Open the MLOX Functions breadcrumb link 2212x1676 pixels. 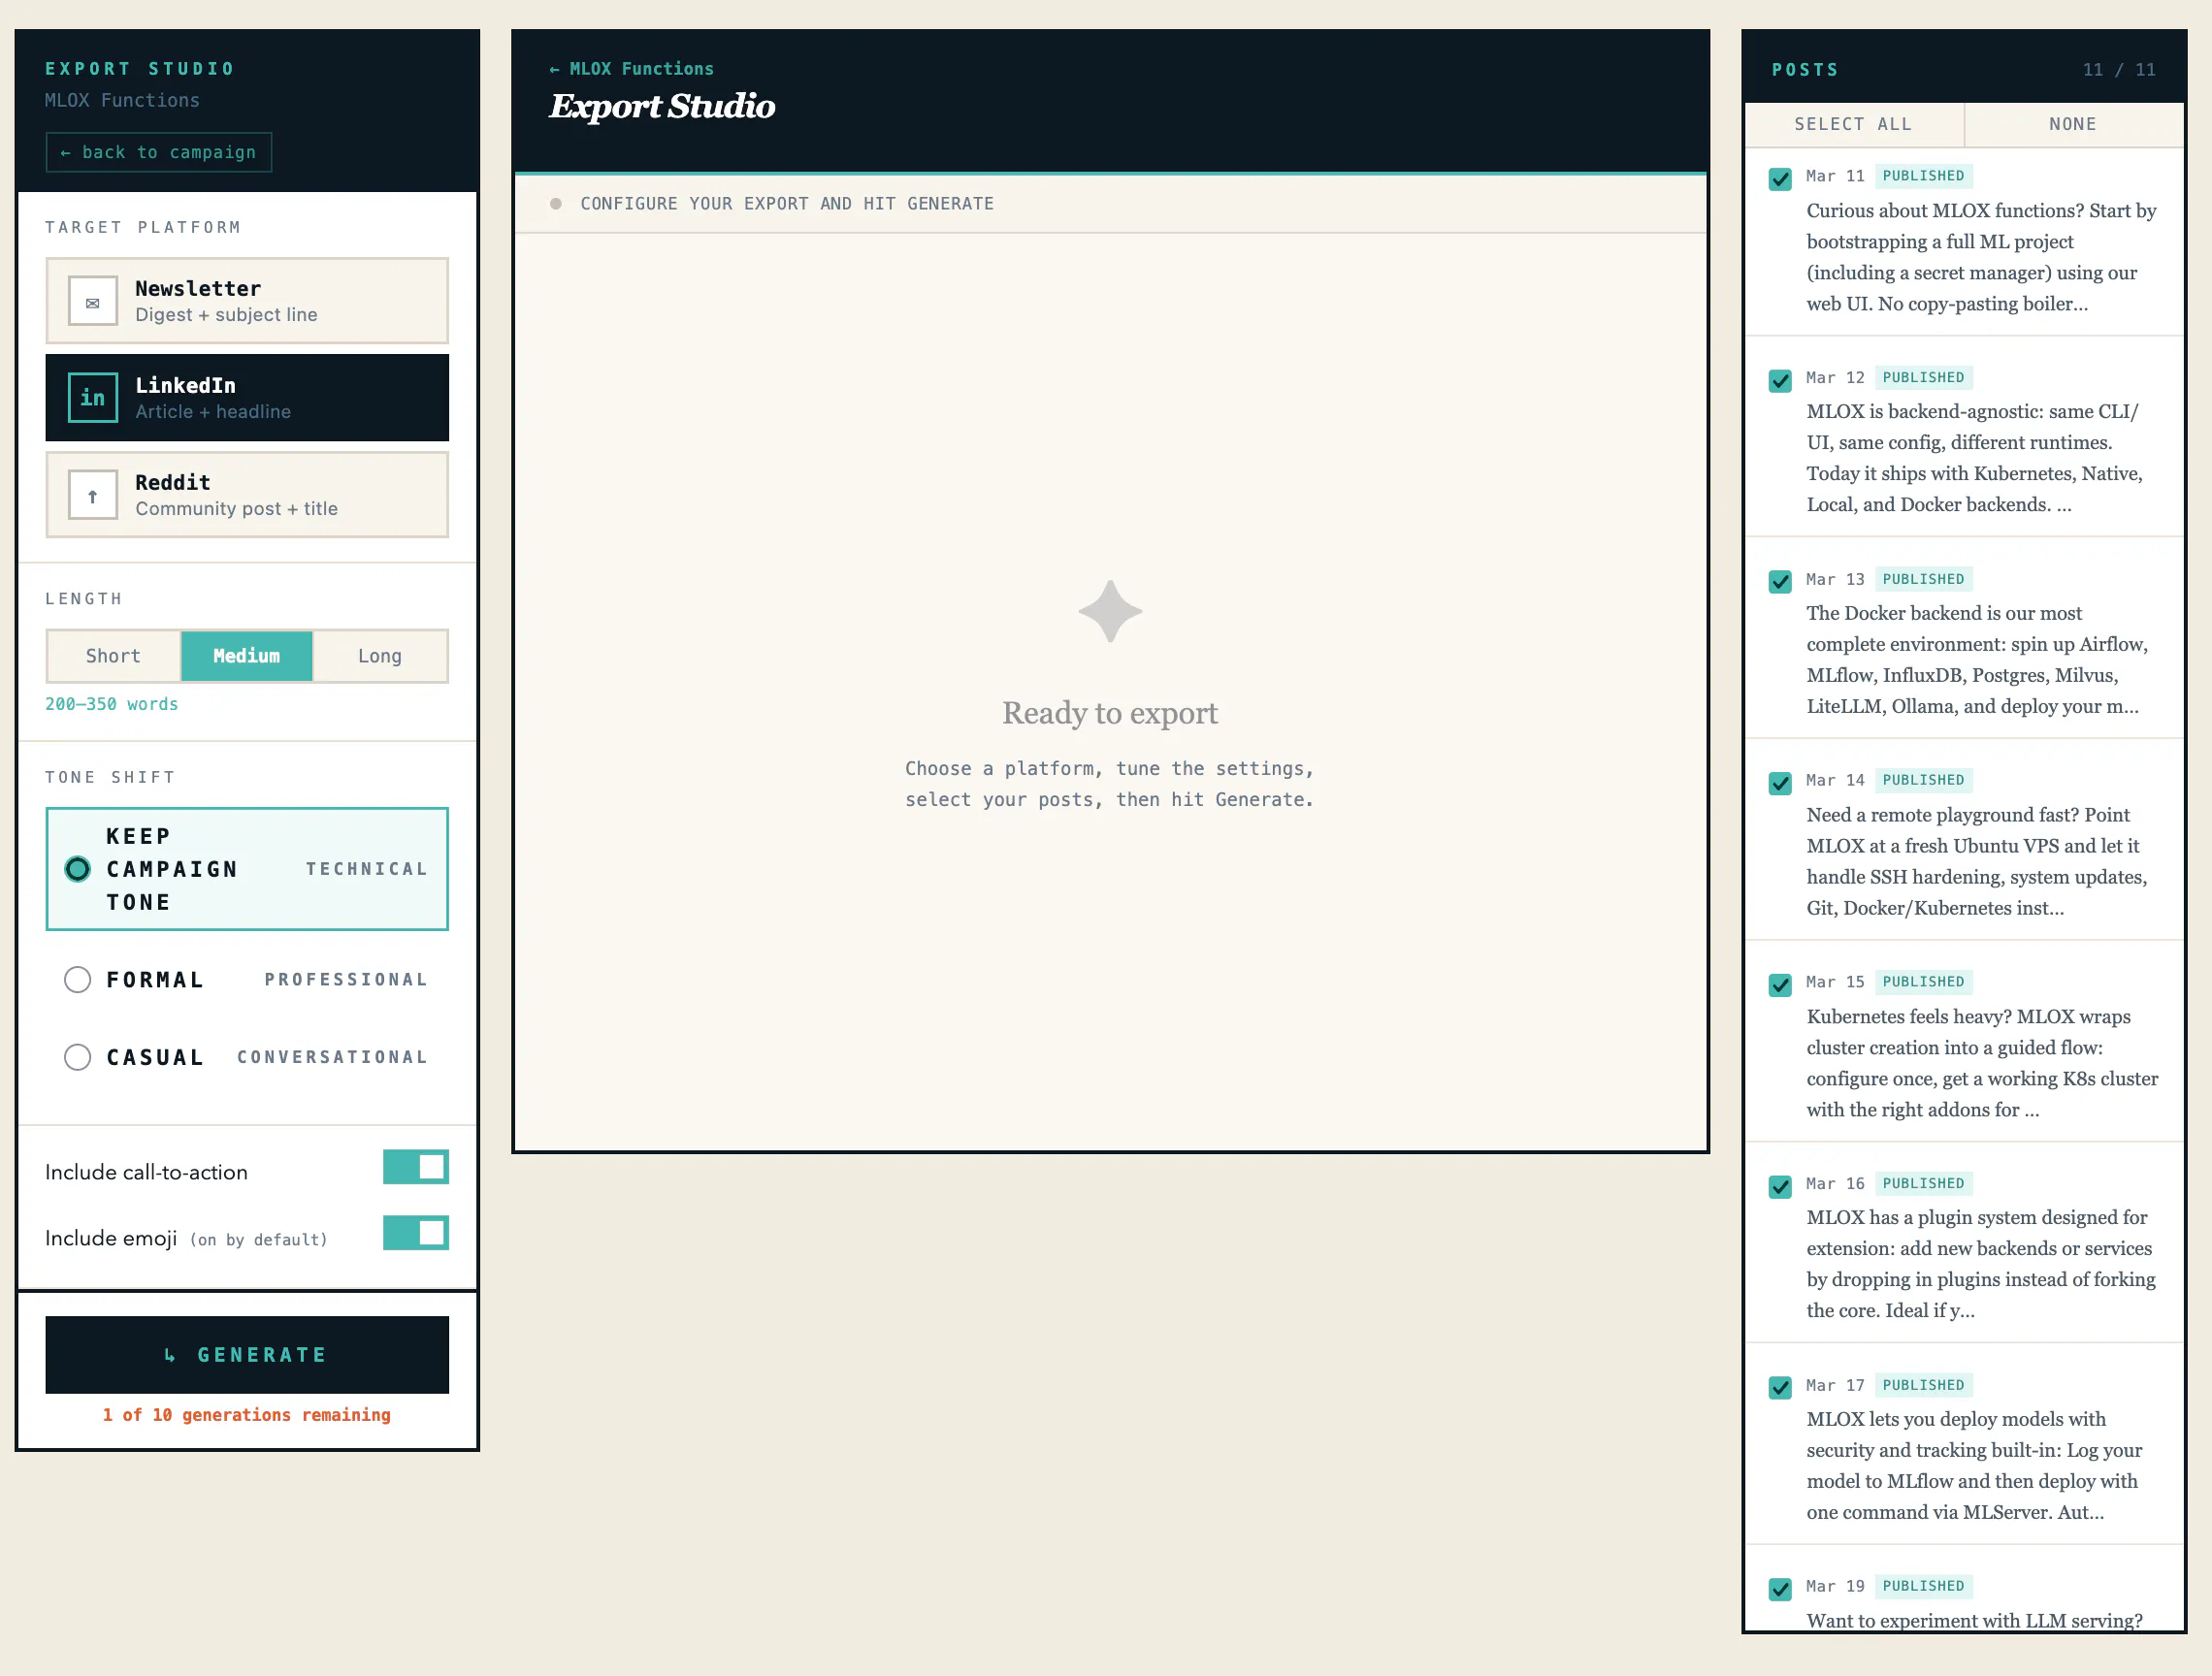point(632,69)
